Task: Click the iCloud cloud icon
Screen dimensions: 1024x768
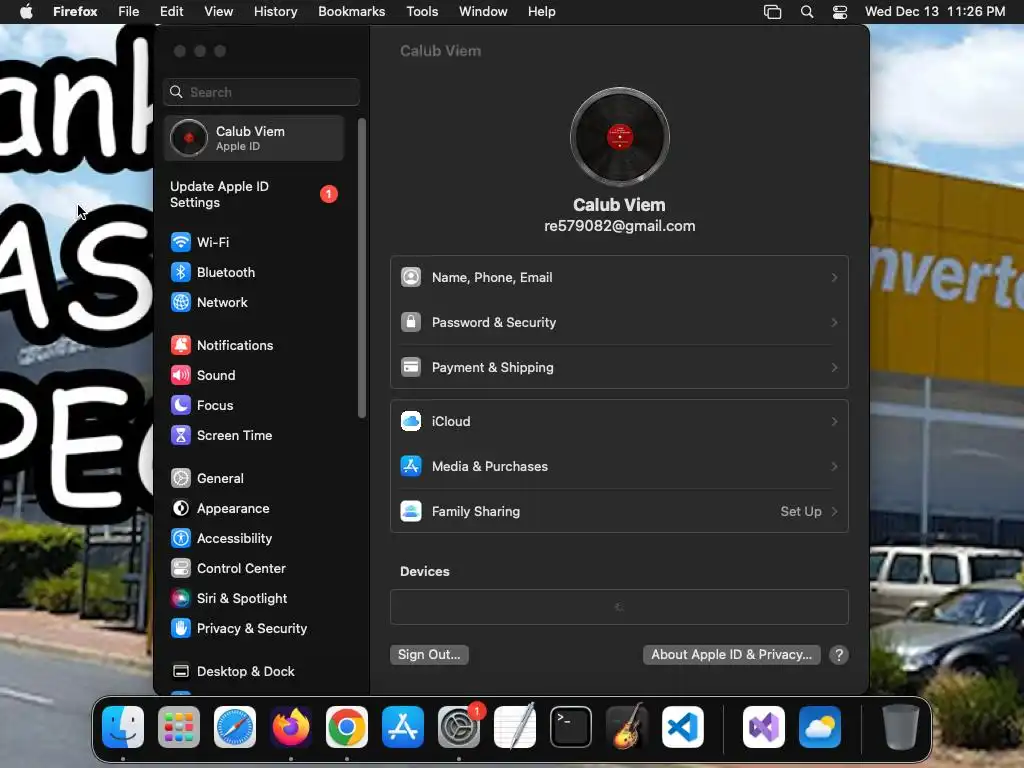Action: (411, 422)
